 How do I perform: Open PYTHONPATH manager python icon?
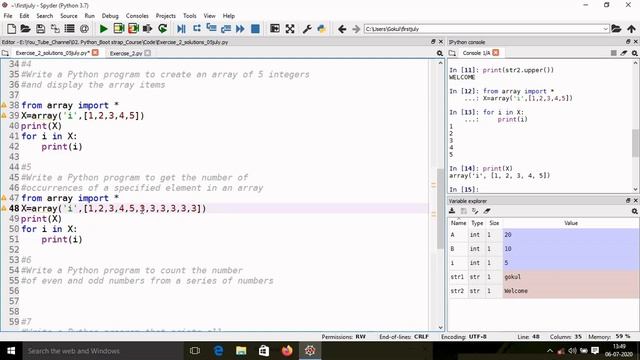[322, 29]
